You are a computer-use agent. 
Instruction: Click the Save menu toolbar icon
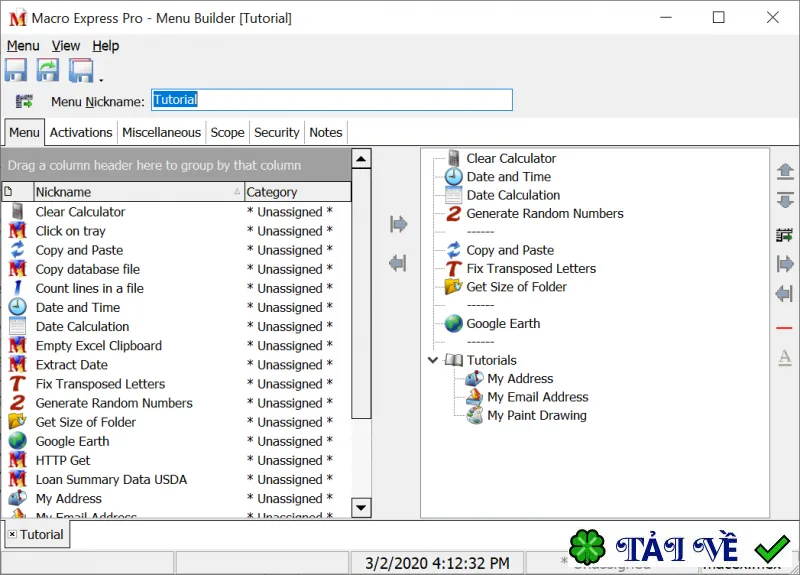(x=16, y=70)
